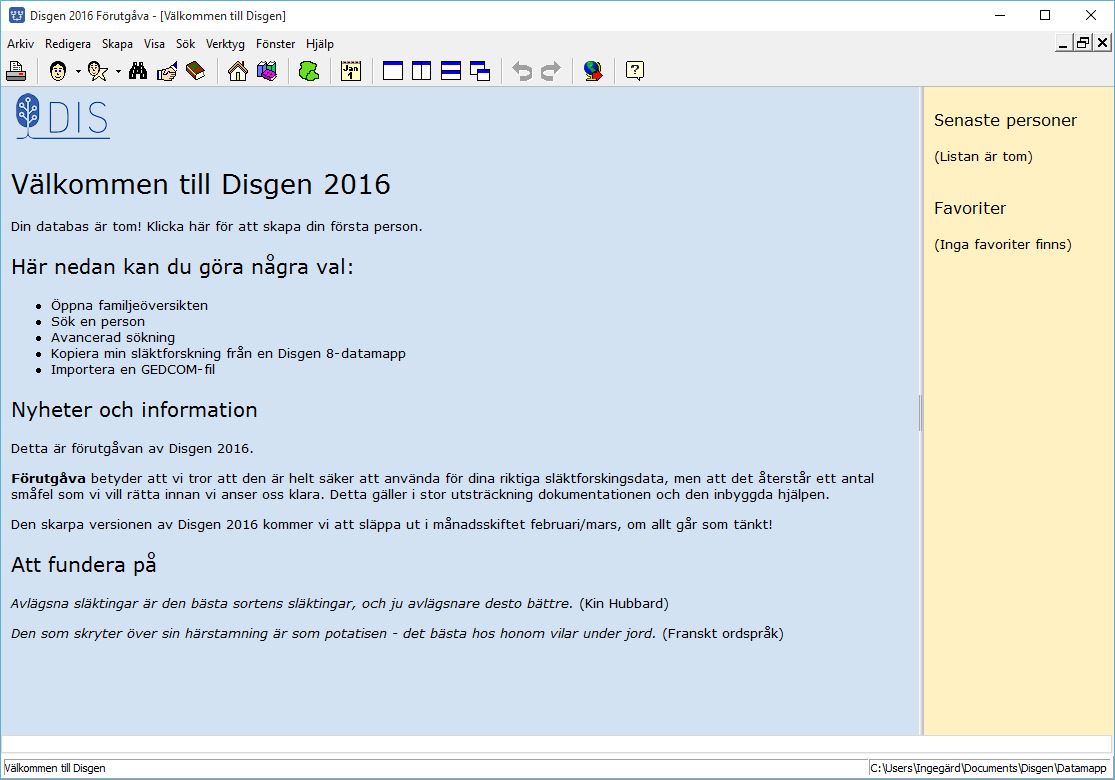Select the 'Importera en GEDCOM-fil' link
The height and width of the screenshot is (780, 1115).
[x=133, y=370]
